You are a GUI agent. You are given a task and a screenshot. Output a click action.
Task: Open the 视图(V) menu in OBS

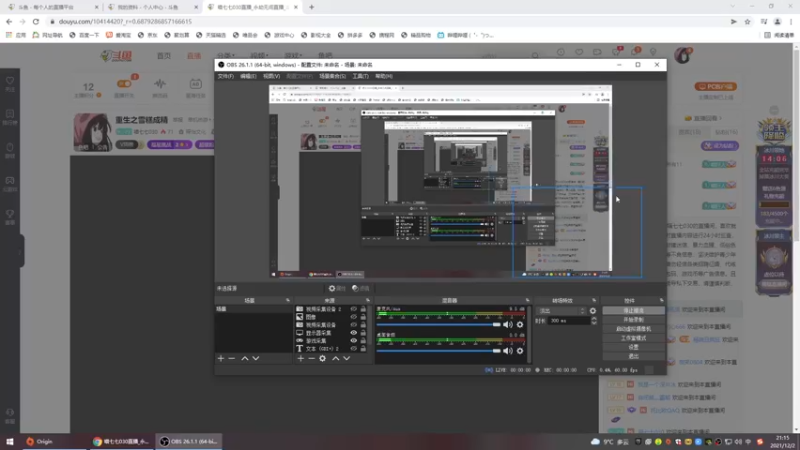[x=271, y=76]
